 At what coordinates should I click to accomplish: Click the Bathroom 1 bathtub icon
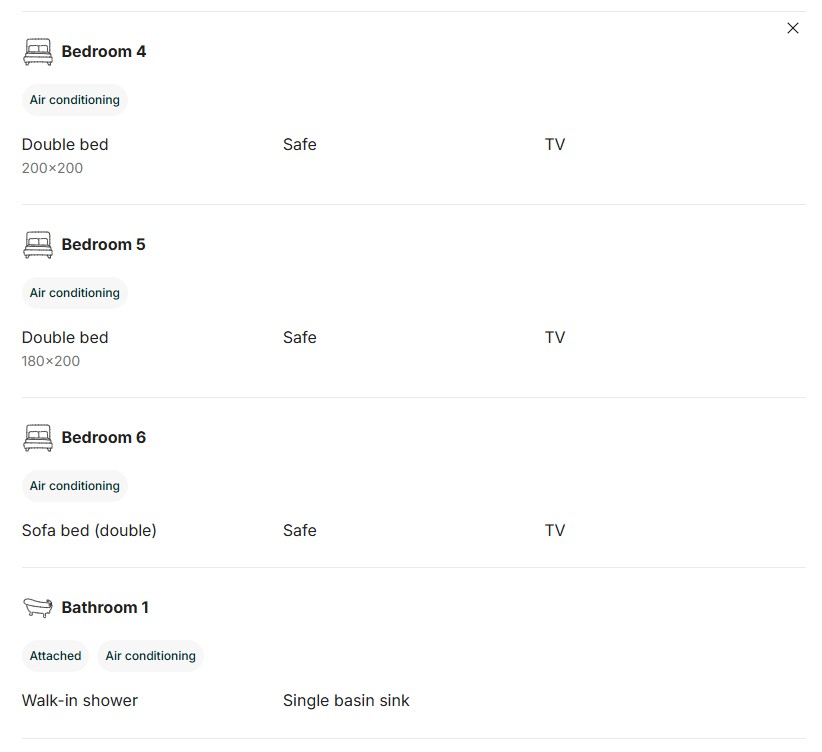(38, 607)
